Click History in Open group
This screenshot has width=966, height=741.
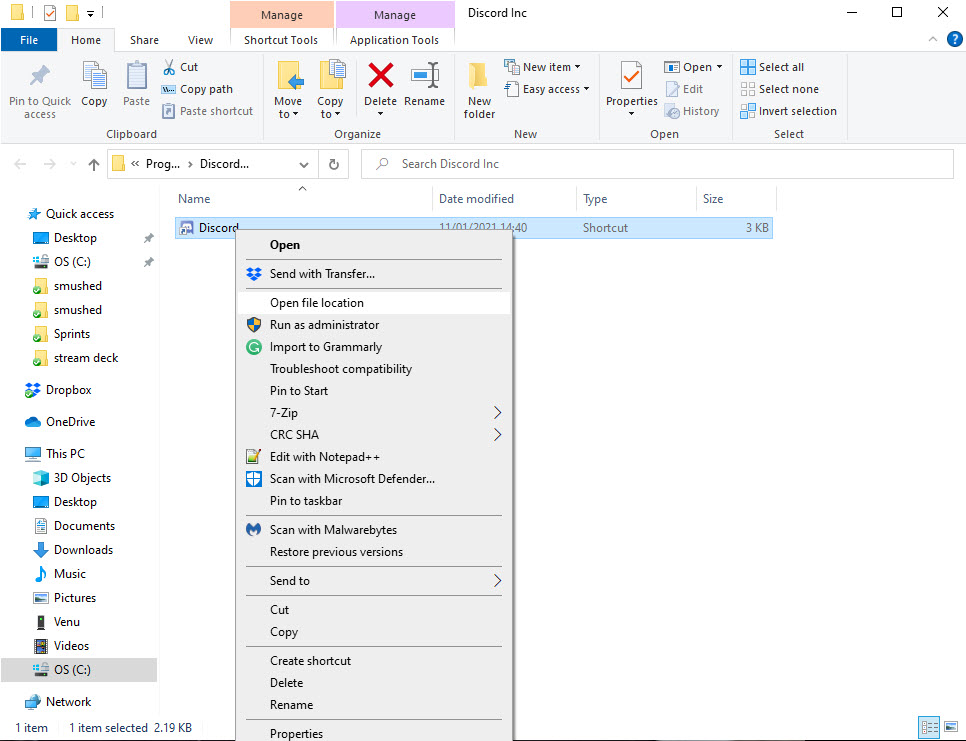pyautogui.click(x=692, y=111)
